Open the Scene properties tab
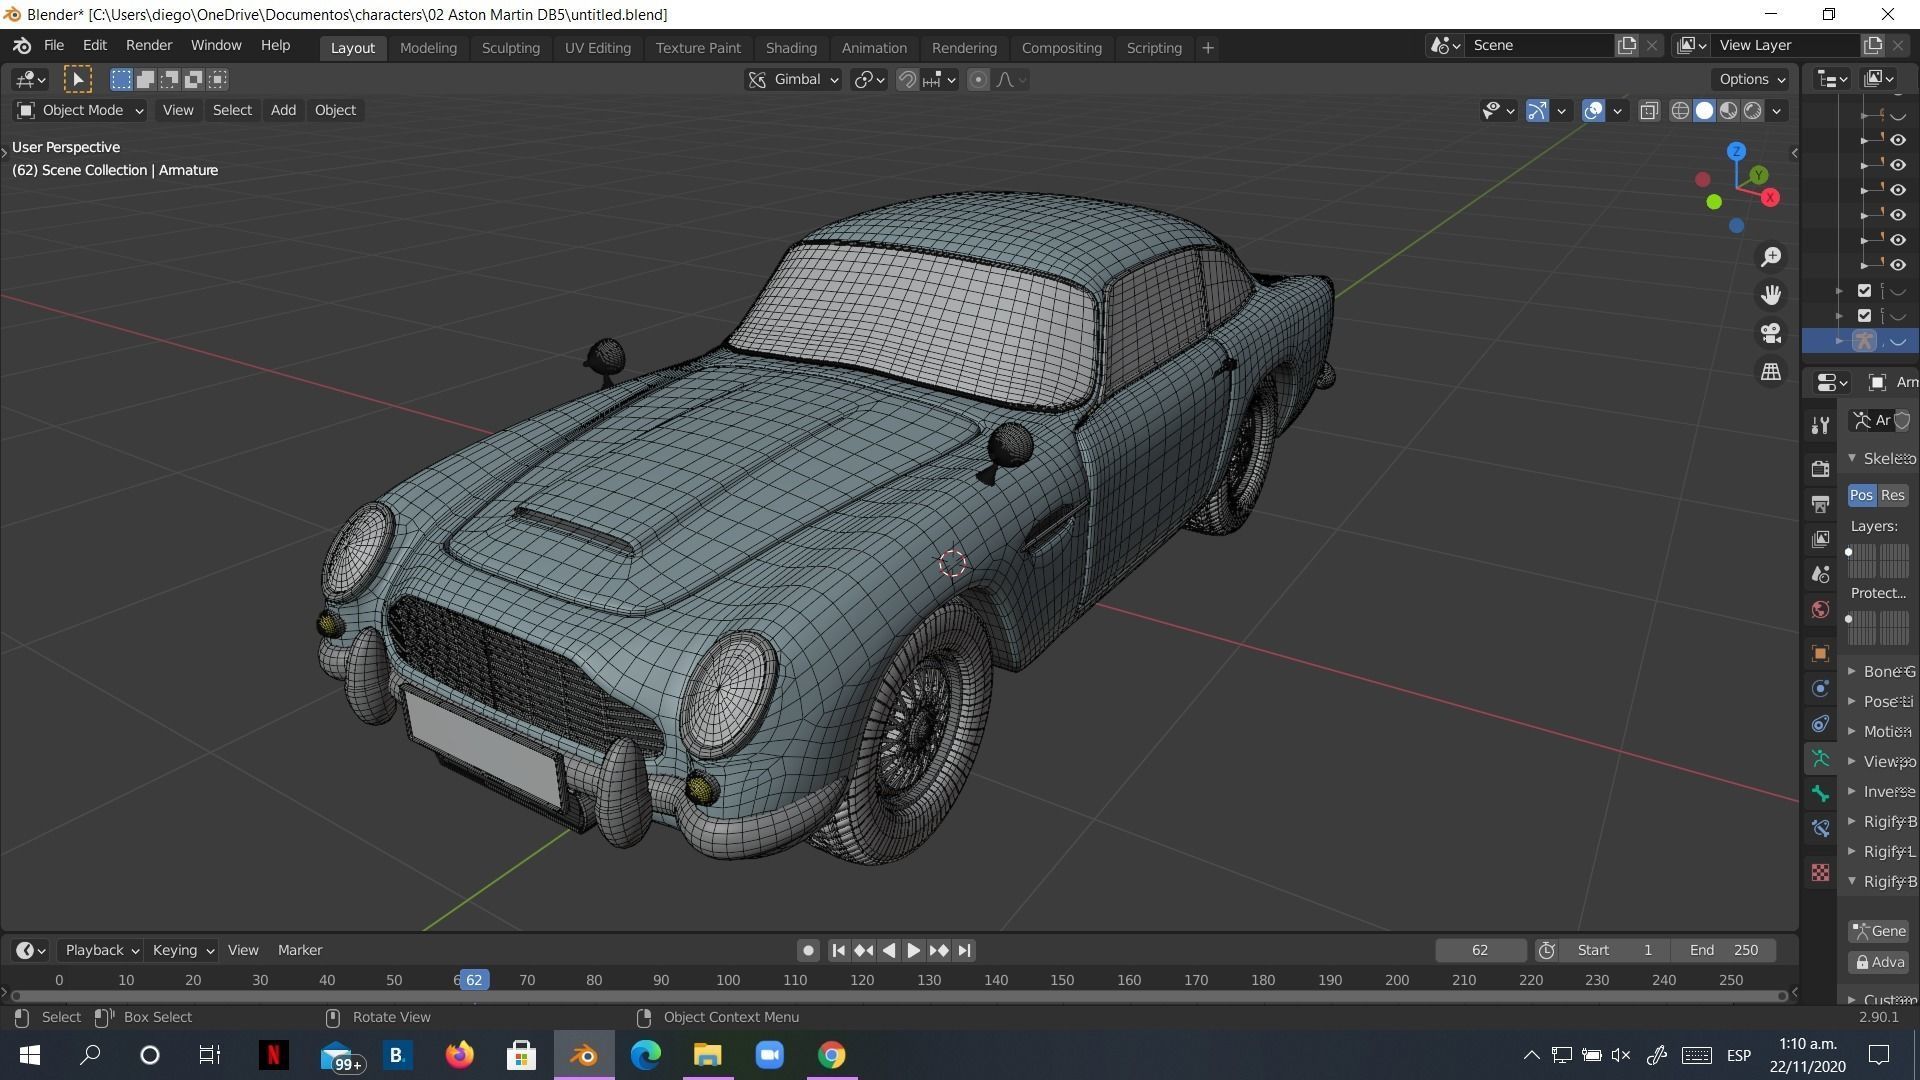 point(1820,574)
